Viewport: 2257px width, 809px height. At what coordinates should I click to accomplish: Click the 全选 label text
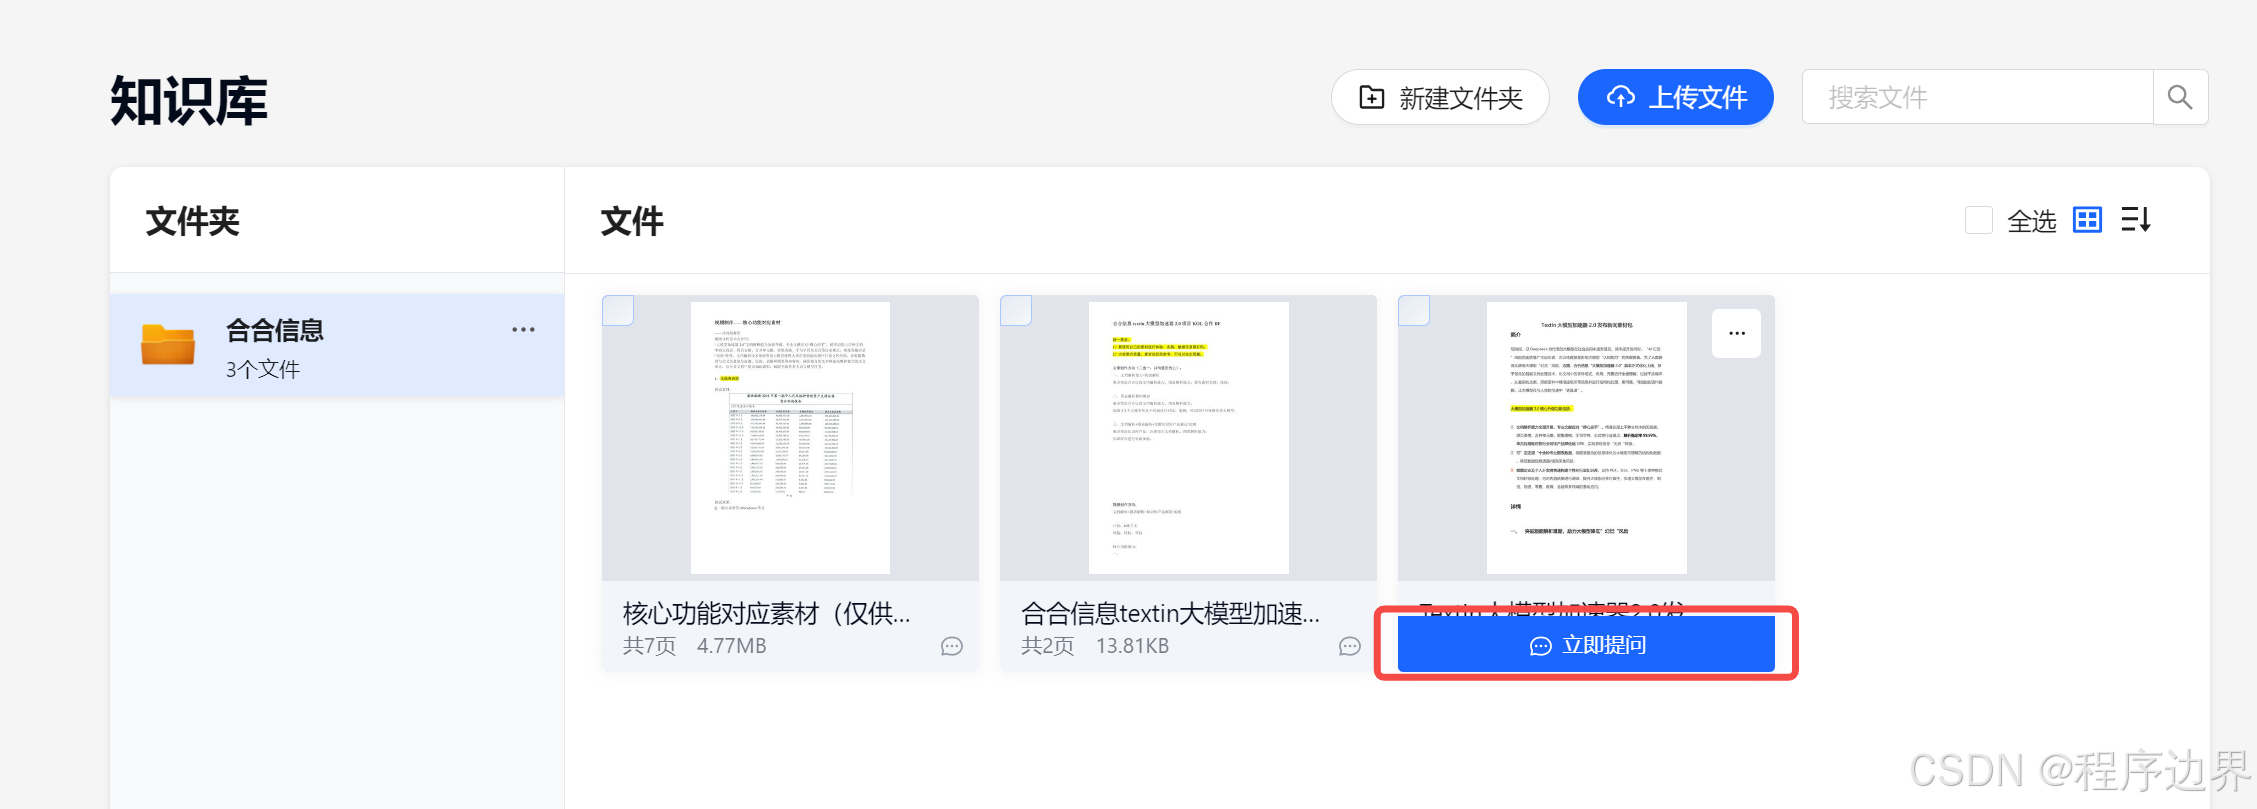click(2032, 221)
